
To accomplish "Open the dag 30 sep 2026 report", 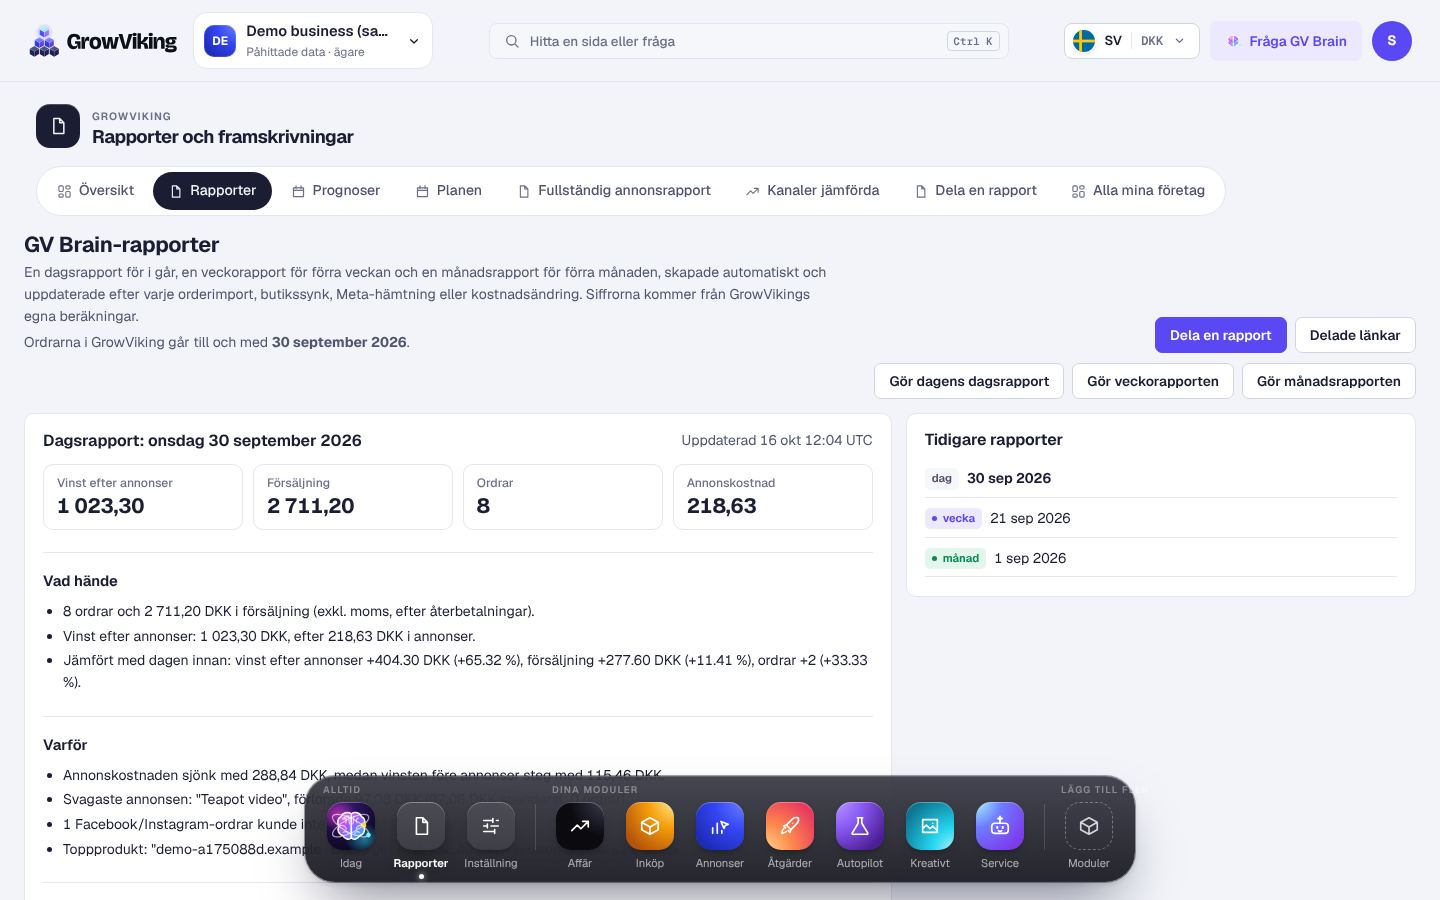I will click(x=1161, y=478).
